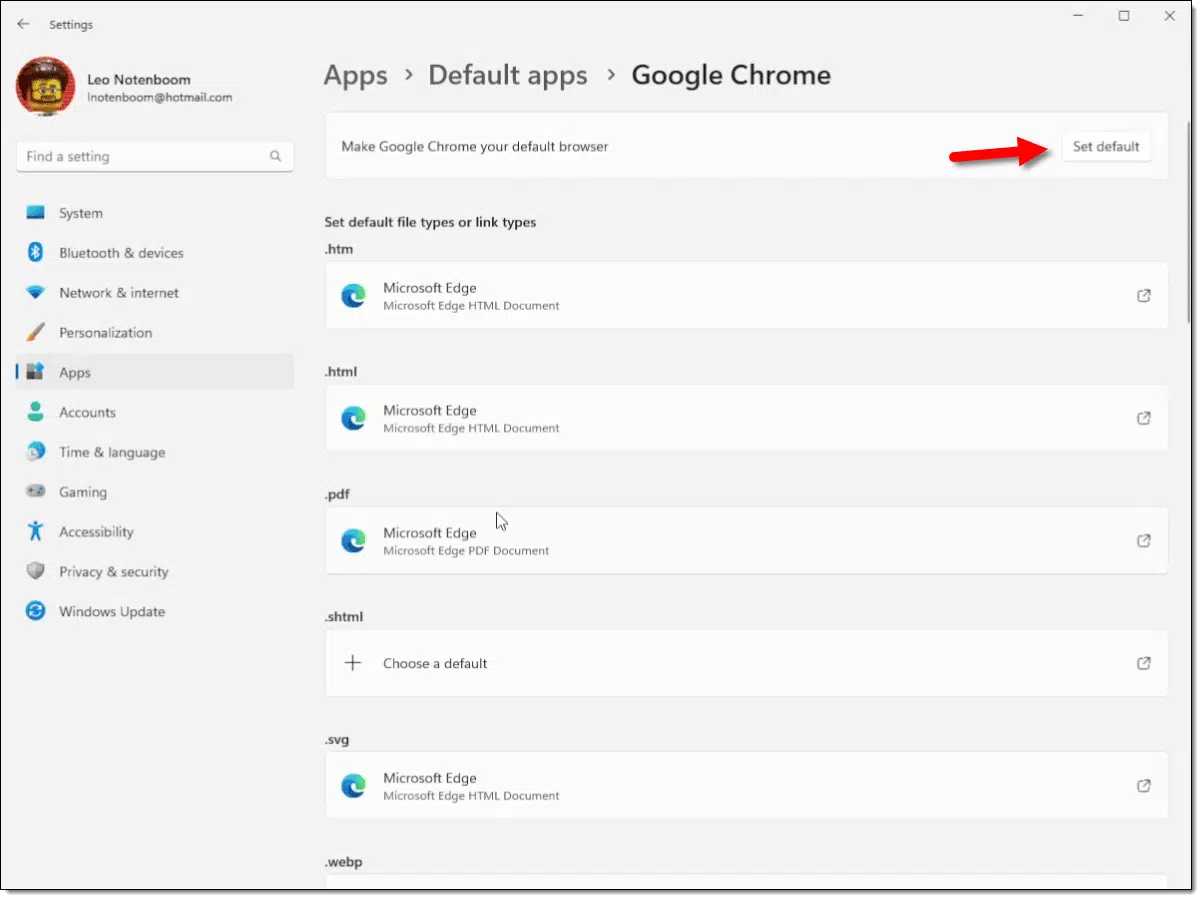Click the Edge icon in .svg row
The height and width of the screenshot is (900, 1202).
pyautogui.click(x=353, y=786)
